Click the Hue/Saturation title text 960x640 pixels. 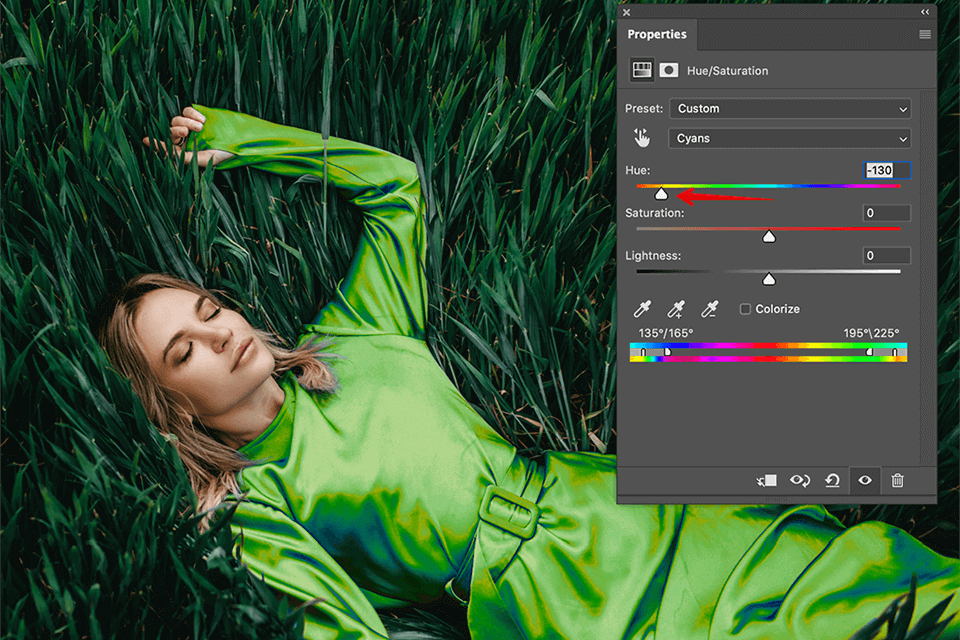pyautogui.click(x=727, y=71)
